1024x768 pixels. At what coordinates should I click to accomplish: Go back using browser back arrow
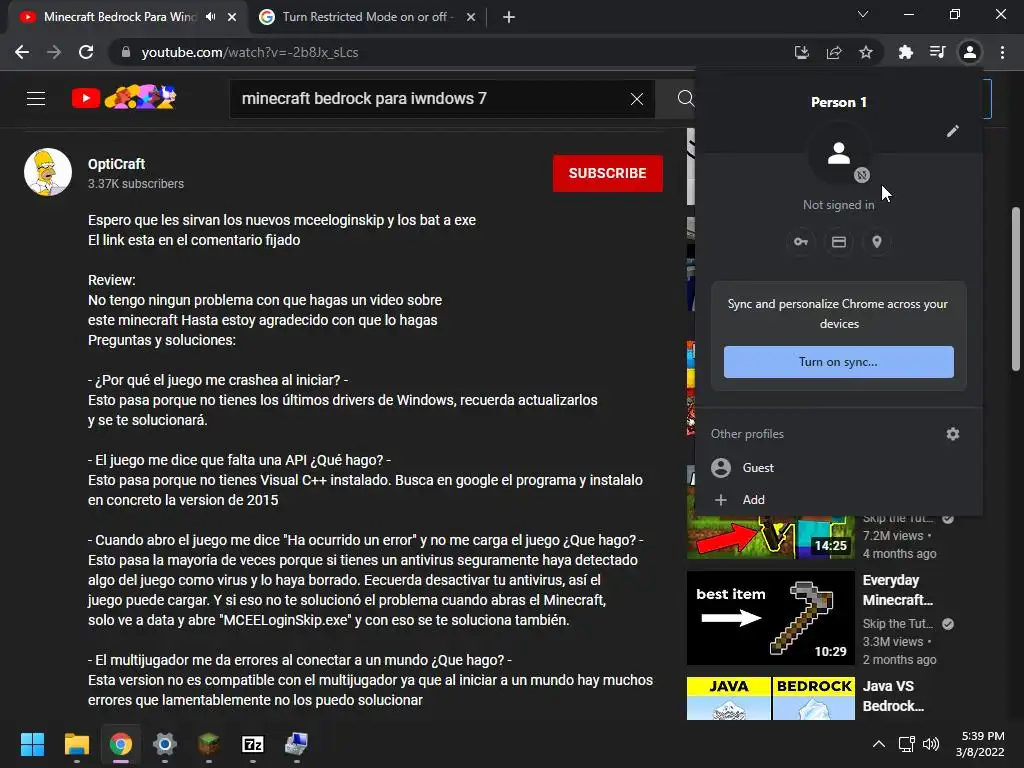point(22,52)
